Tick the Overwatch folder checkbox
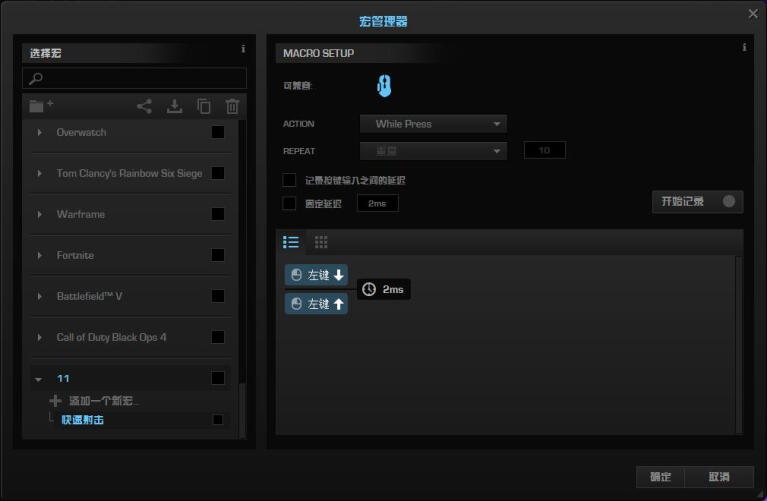 [217, 132]
